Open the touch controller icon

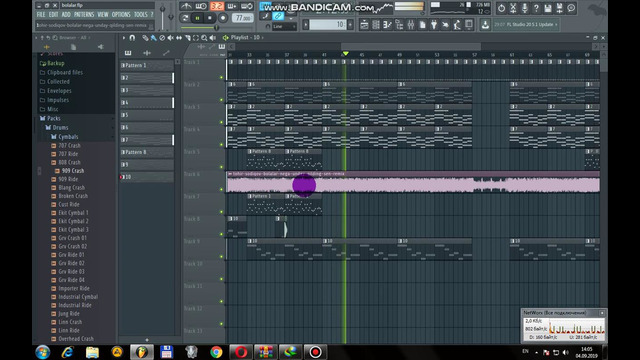click(469, 25)
